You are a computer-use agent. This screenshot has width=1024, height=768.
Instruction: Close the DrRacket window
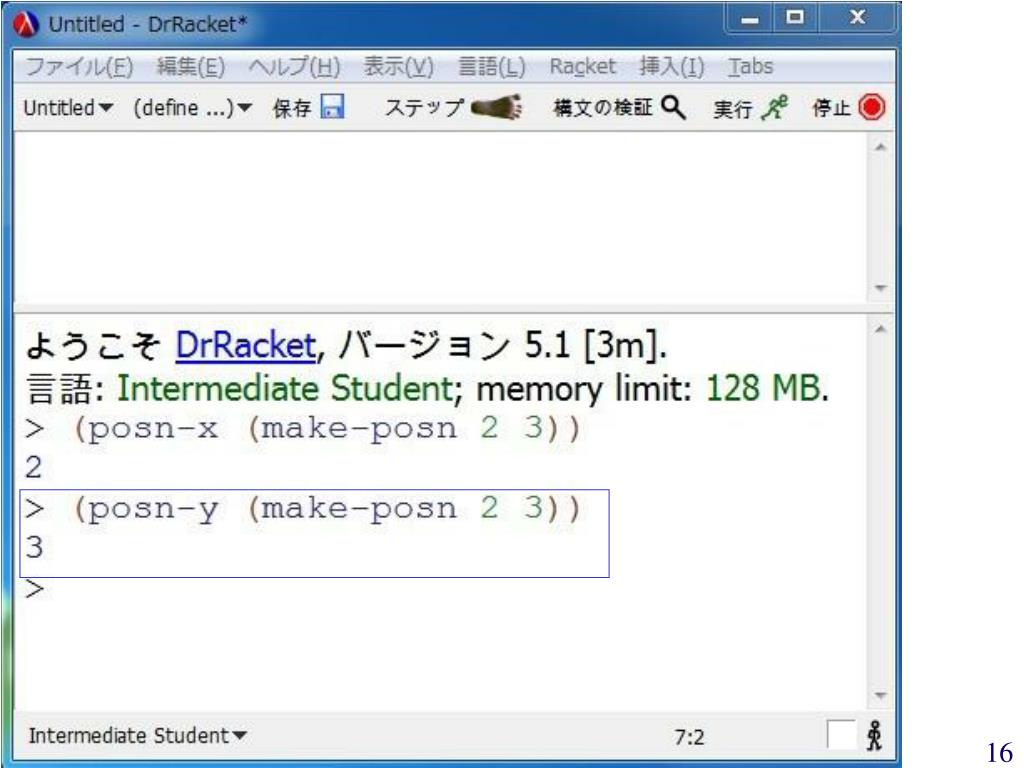pyautogui.click(x=857, y=18)
